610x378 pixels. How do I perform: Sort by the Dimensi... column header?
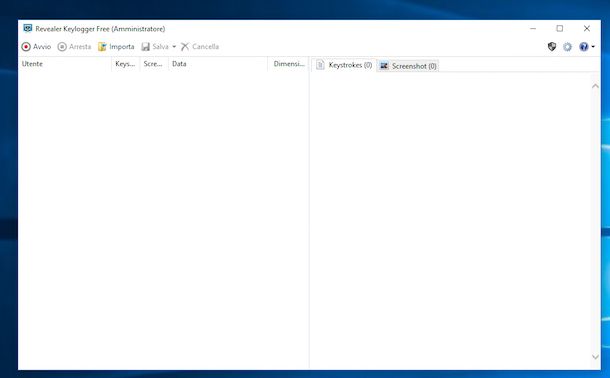point(289,64)
